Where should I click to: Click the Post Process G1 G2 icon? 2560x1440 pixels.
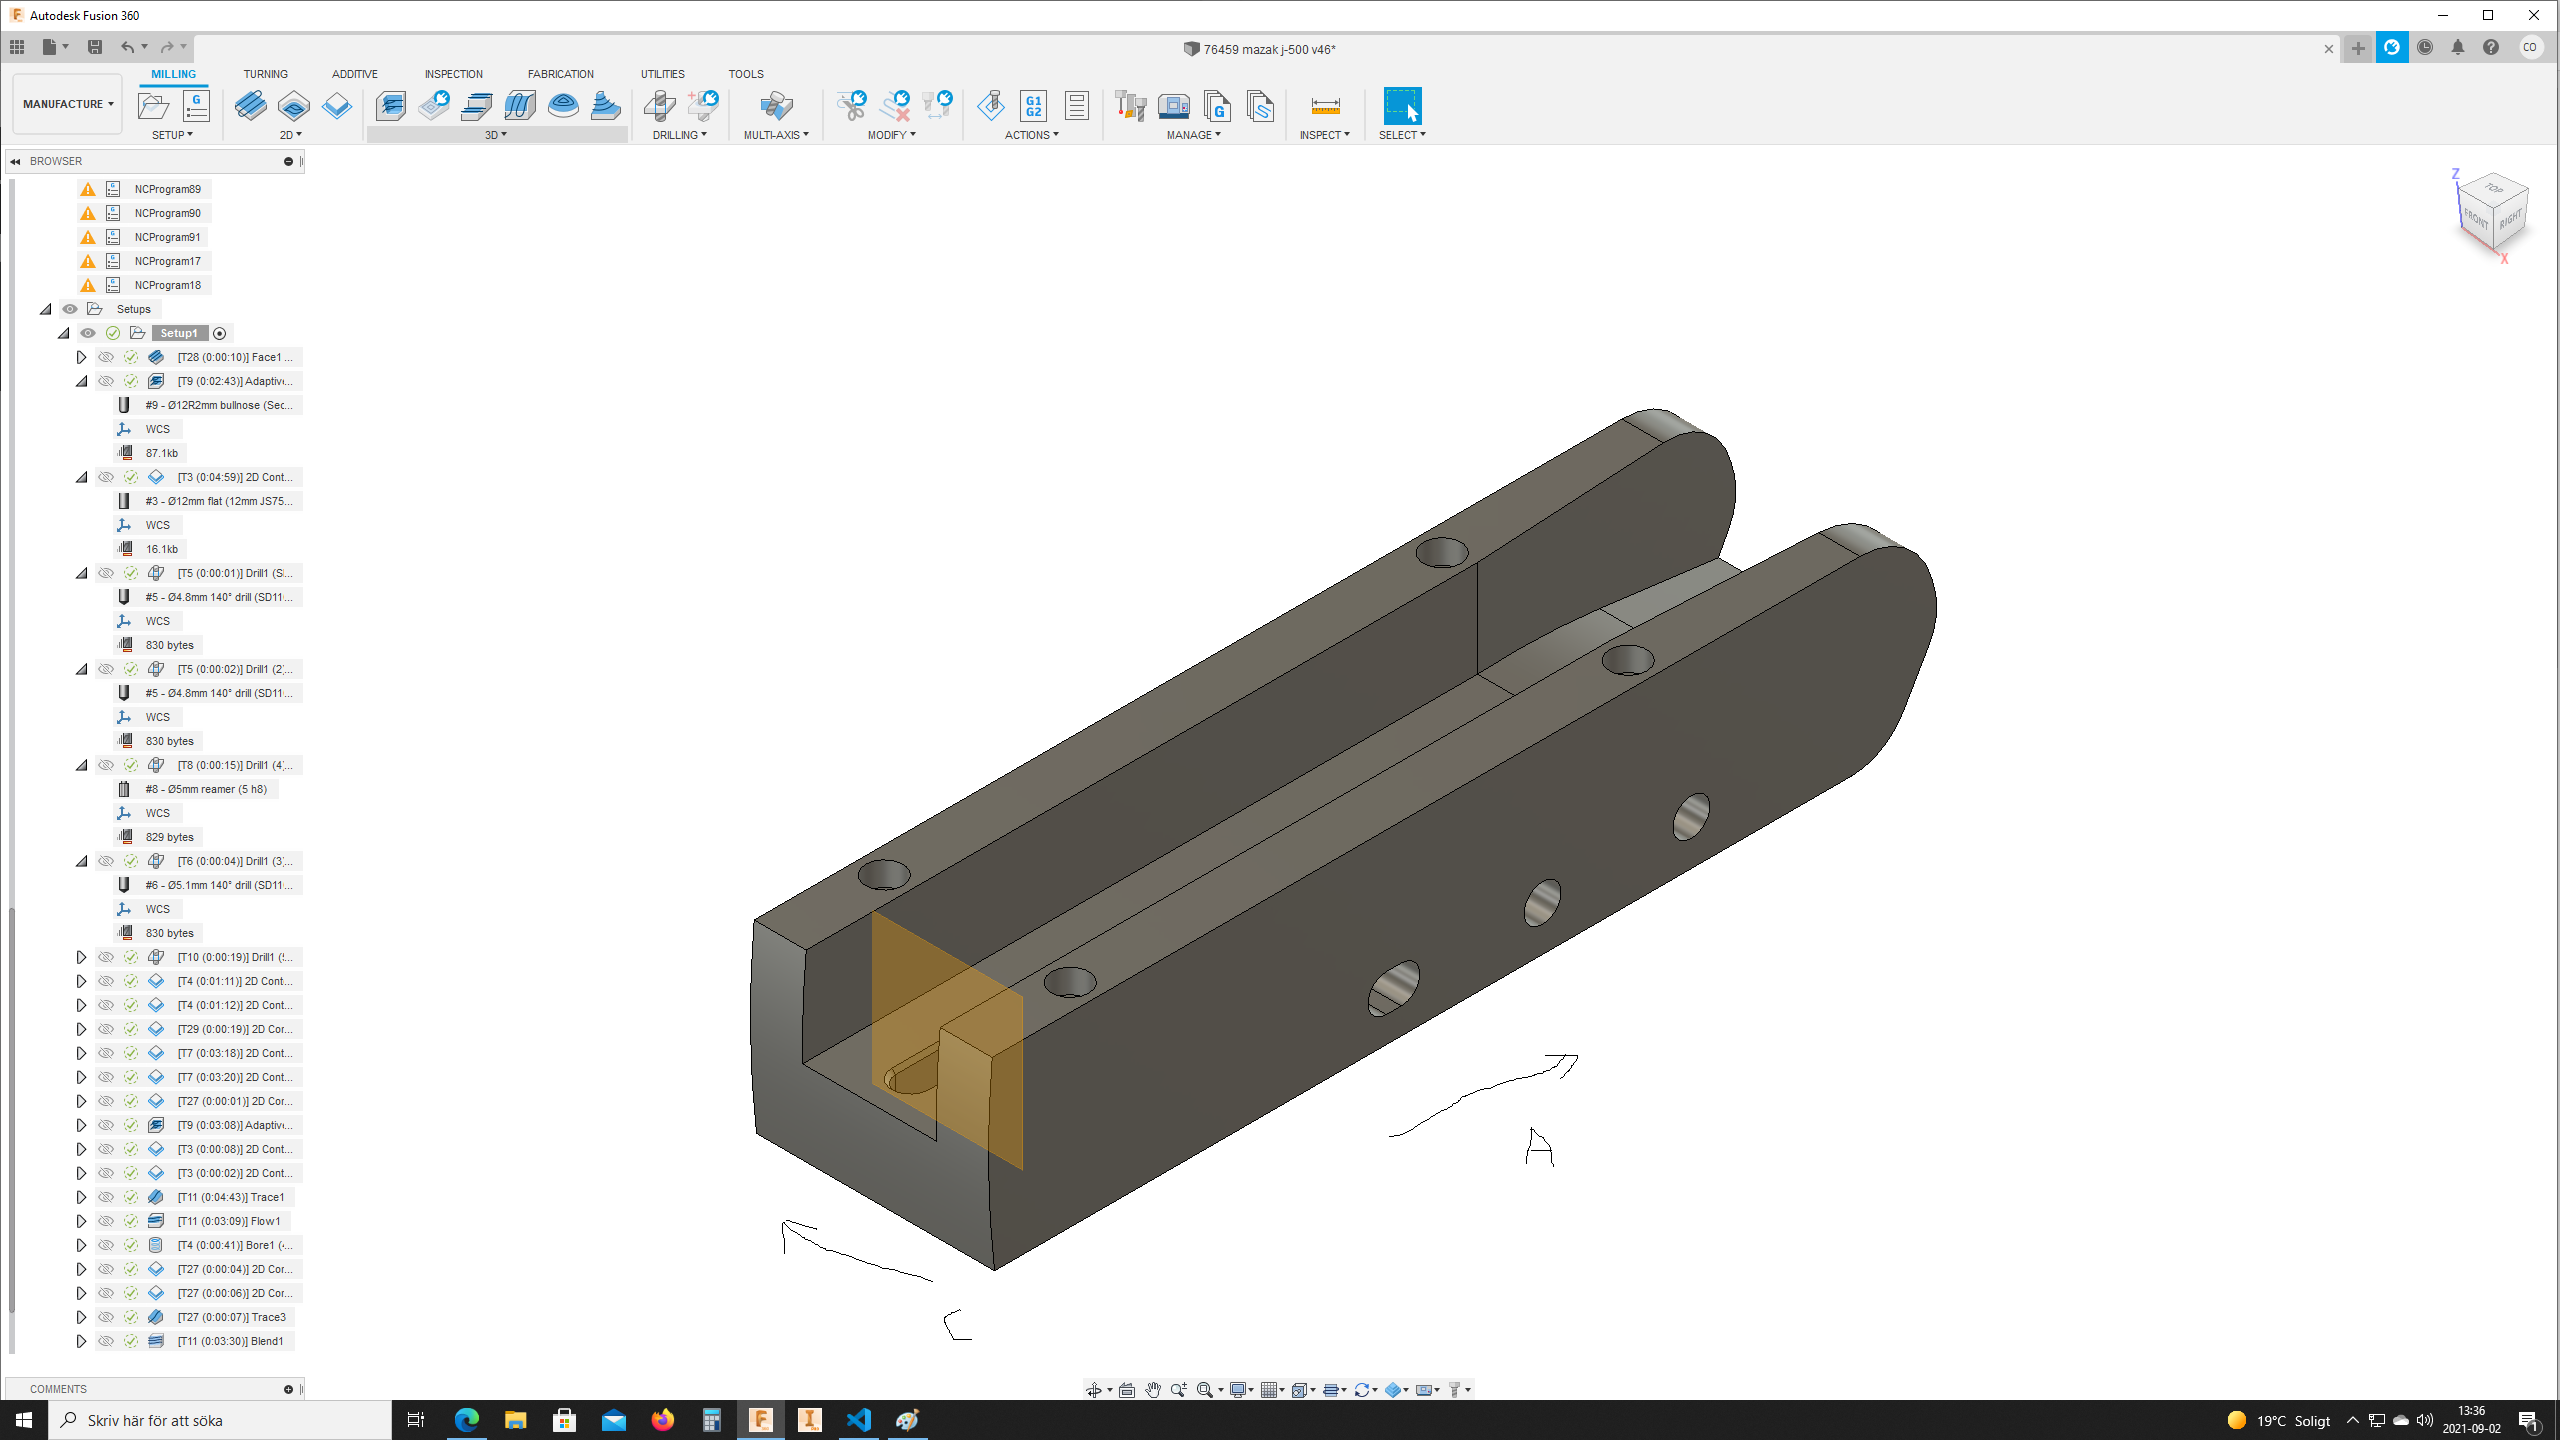(x=1033, y=105)
